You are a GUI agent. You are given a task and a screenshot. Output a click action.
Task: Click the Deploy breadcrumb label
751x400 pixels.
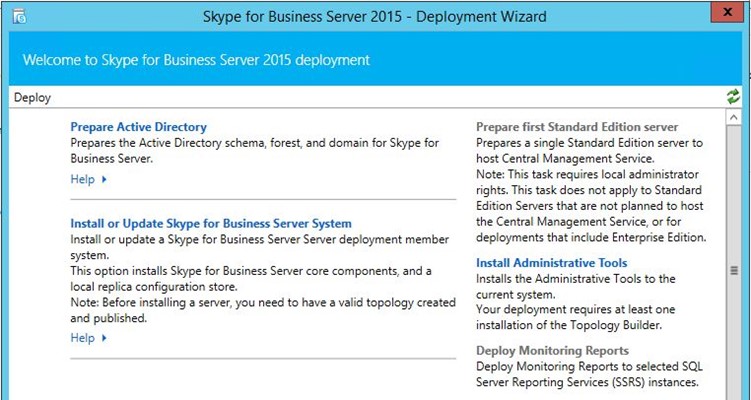pos(32,98)
